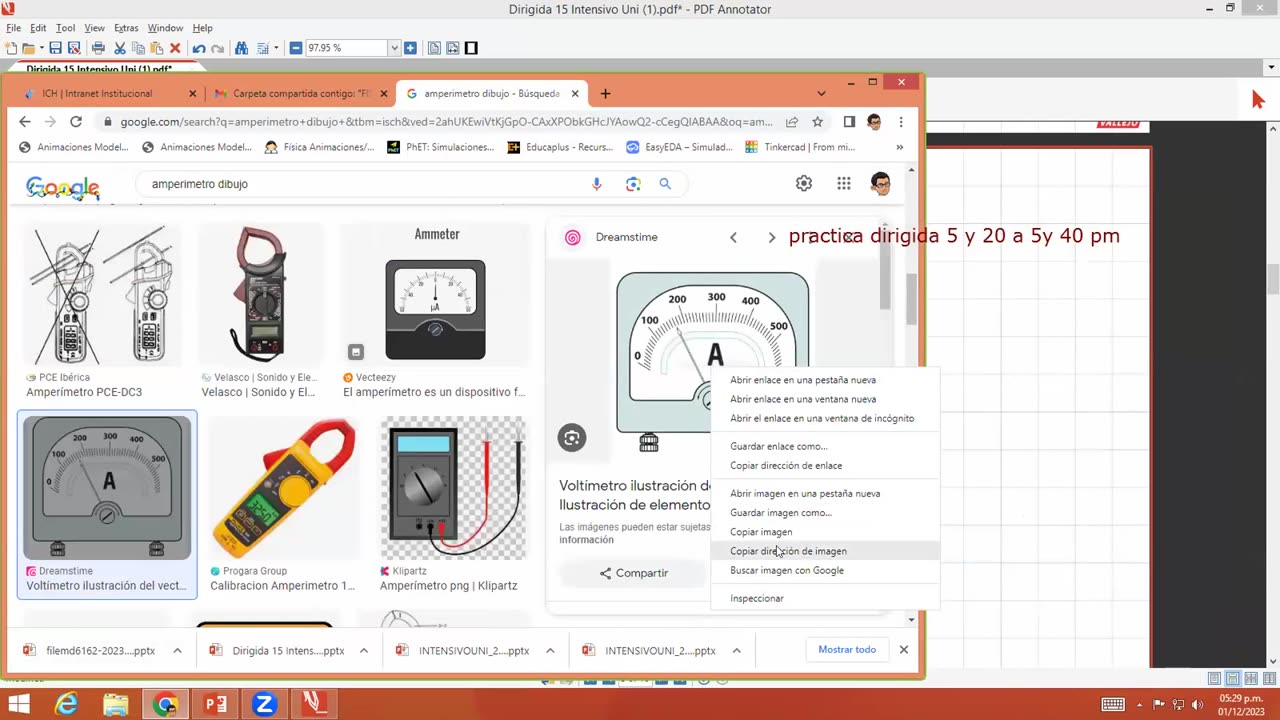Open Zoom from the taskbar

[264, 704]
